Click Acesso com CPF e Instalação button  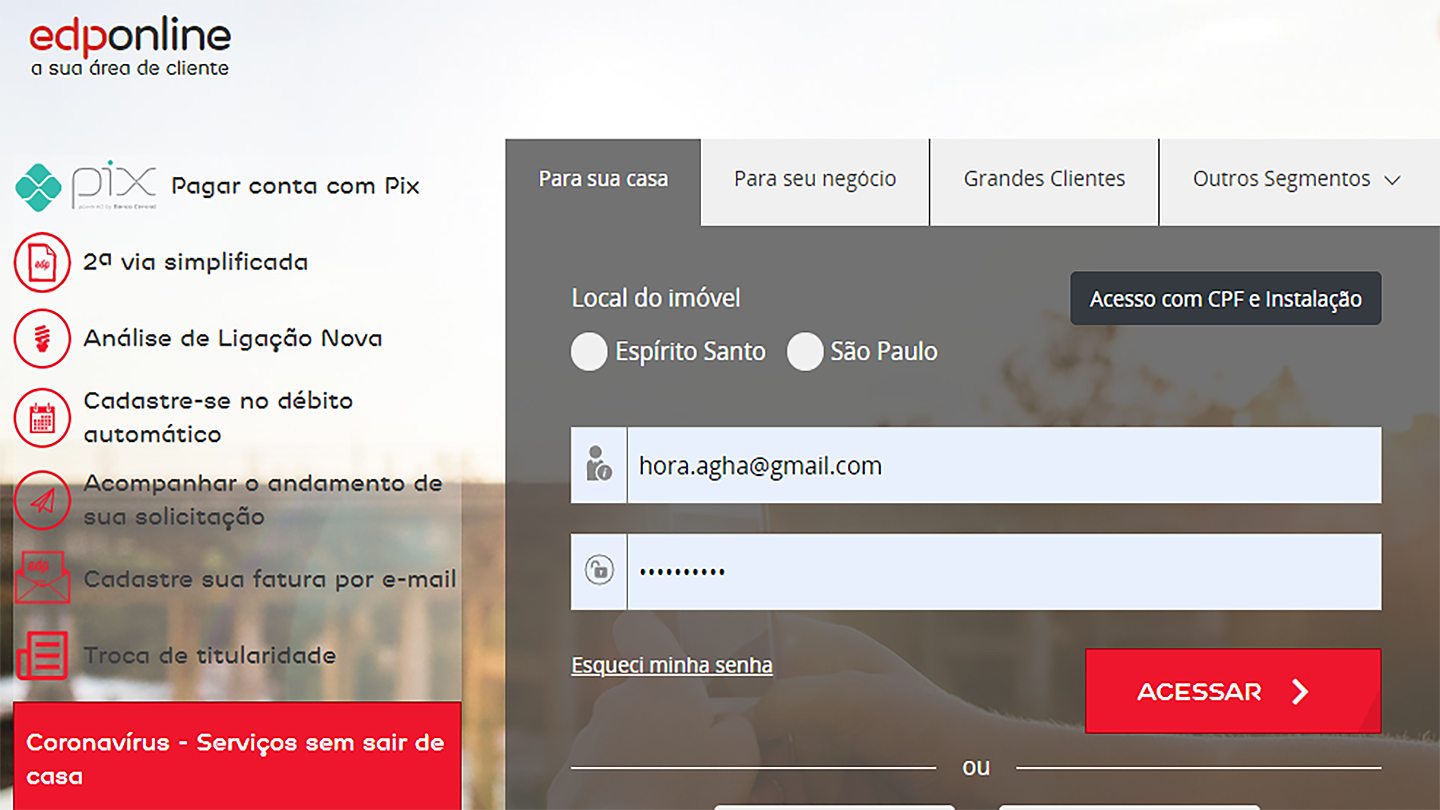pos(1225,299)
